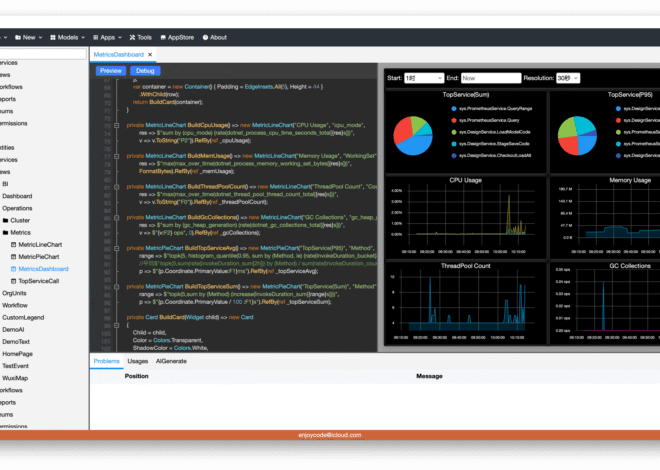Open the New menu
The image size is (660, 470).
click(29, 37)
